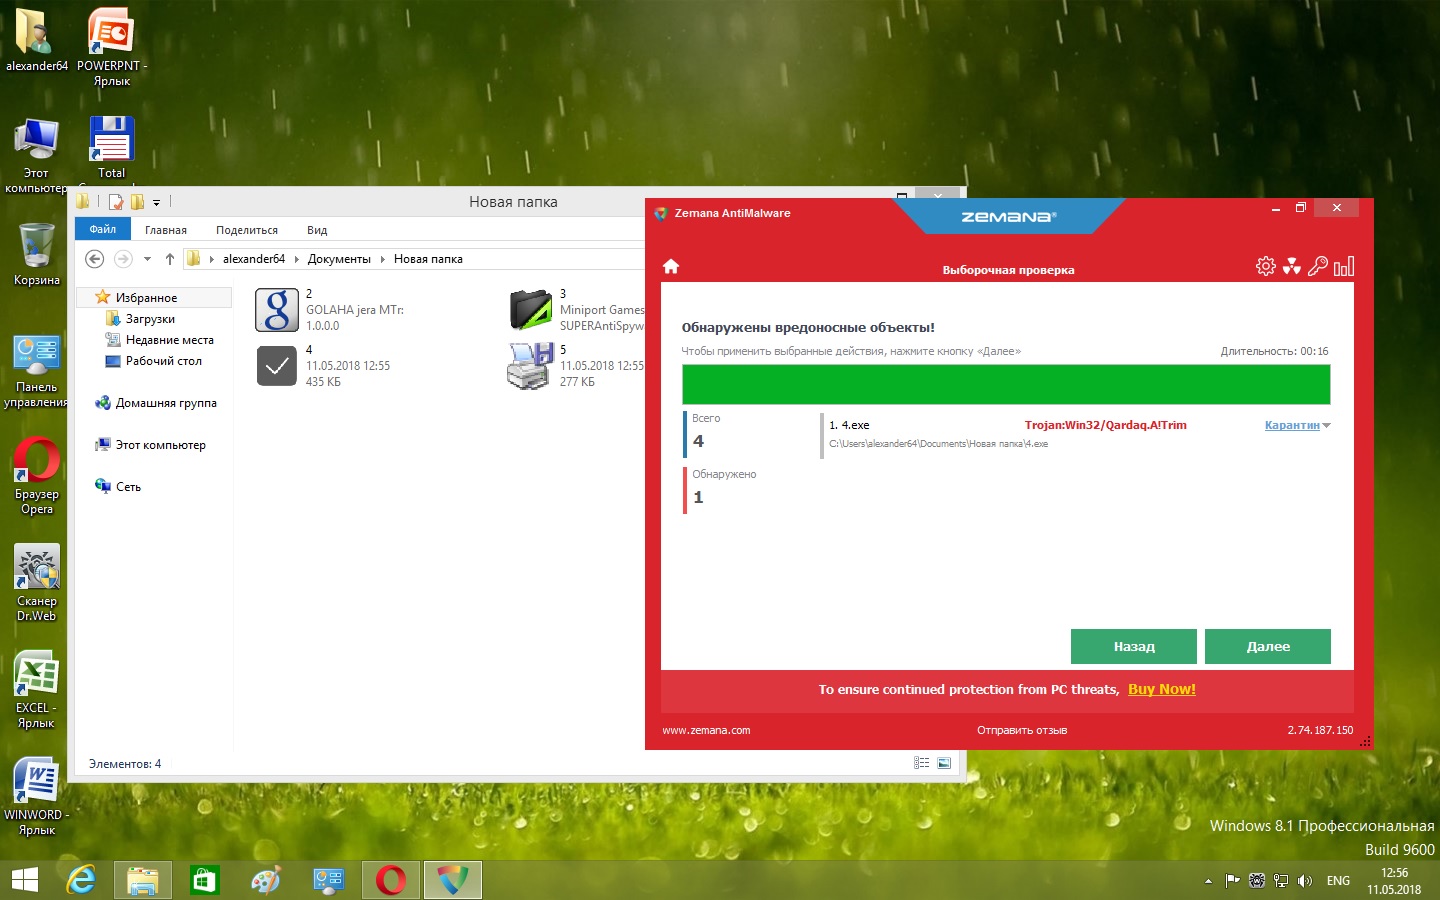Open recent locations dropdown in Explorer
This screenshot has width=1440, height=900.
[147, 259]
